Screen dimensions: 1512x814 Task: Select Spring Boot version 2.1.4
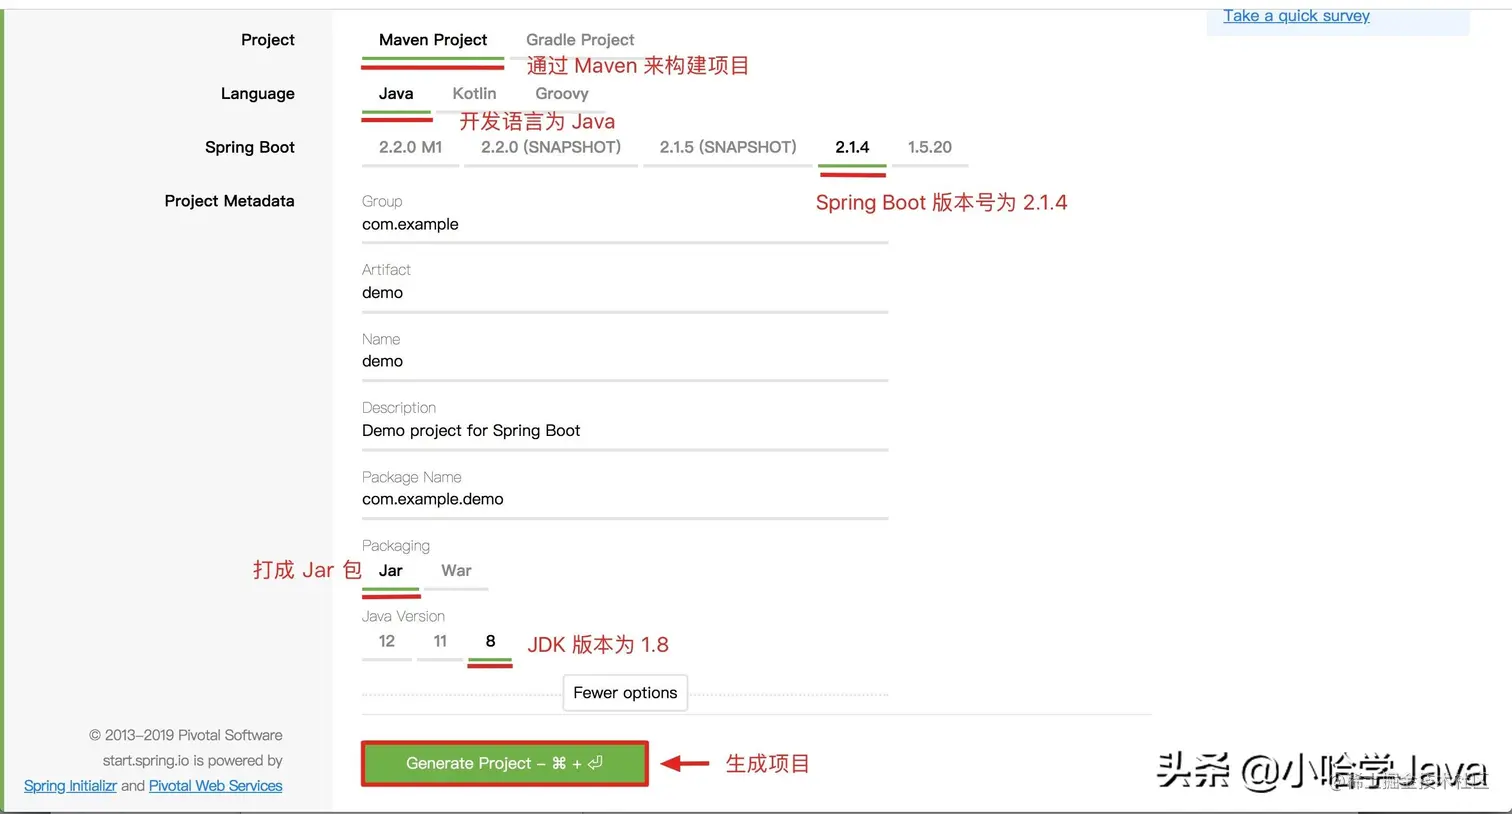852,147
